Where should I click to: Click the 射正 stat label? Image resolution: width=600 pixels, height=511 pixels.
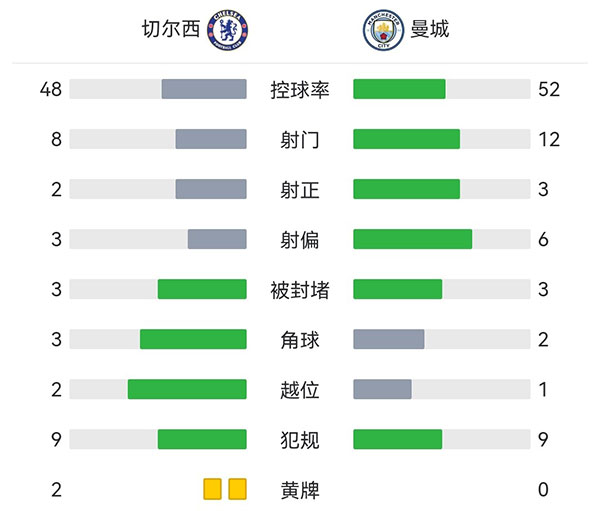(300, 189)
